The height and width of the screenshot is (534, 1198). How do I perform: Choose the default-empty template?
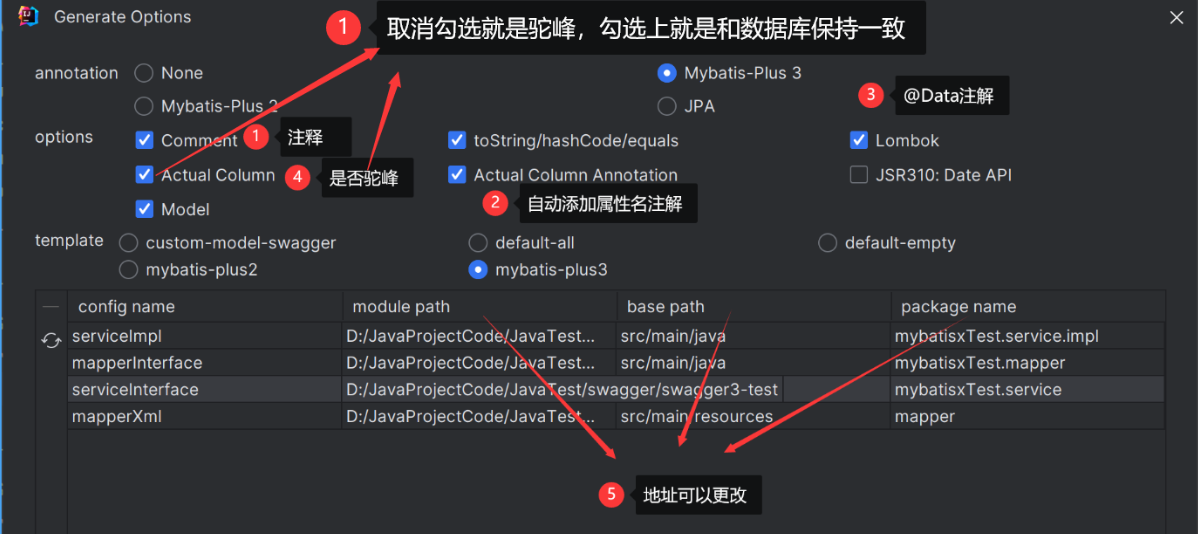827,243
